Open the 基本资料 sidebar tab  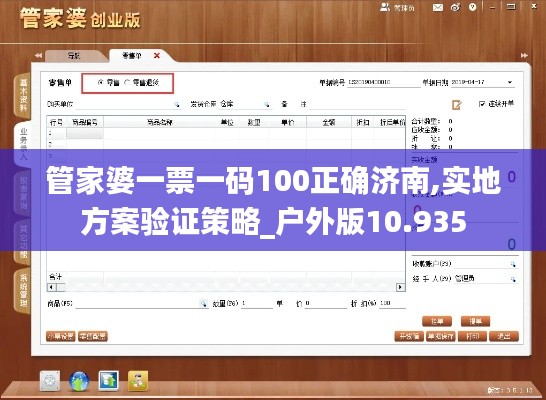(23, 96)
